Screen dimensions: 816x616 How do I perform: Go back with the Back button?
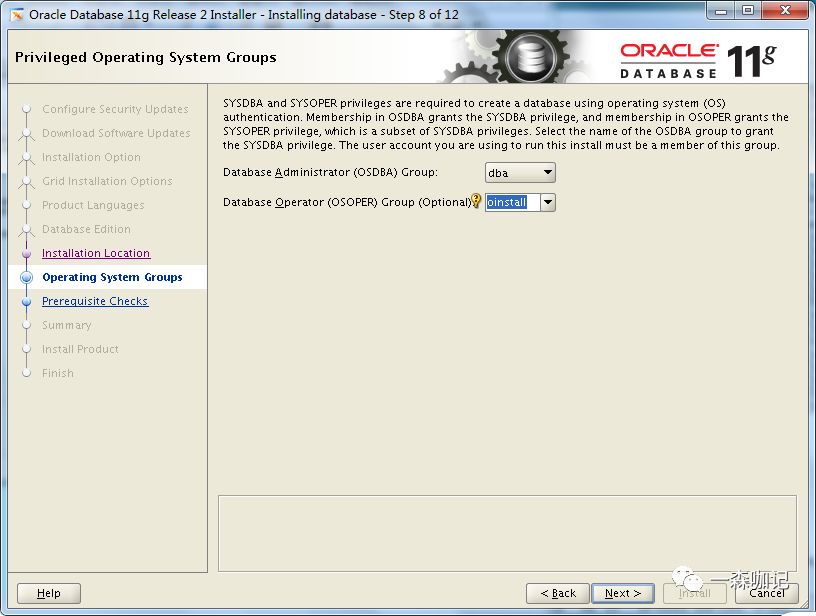pyautogui.click(x=558, y=593)
